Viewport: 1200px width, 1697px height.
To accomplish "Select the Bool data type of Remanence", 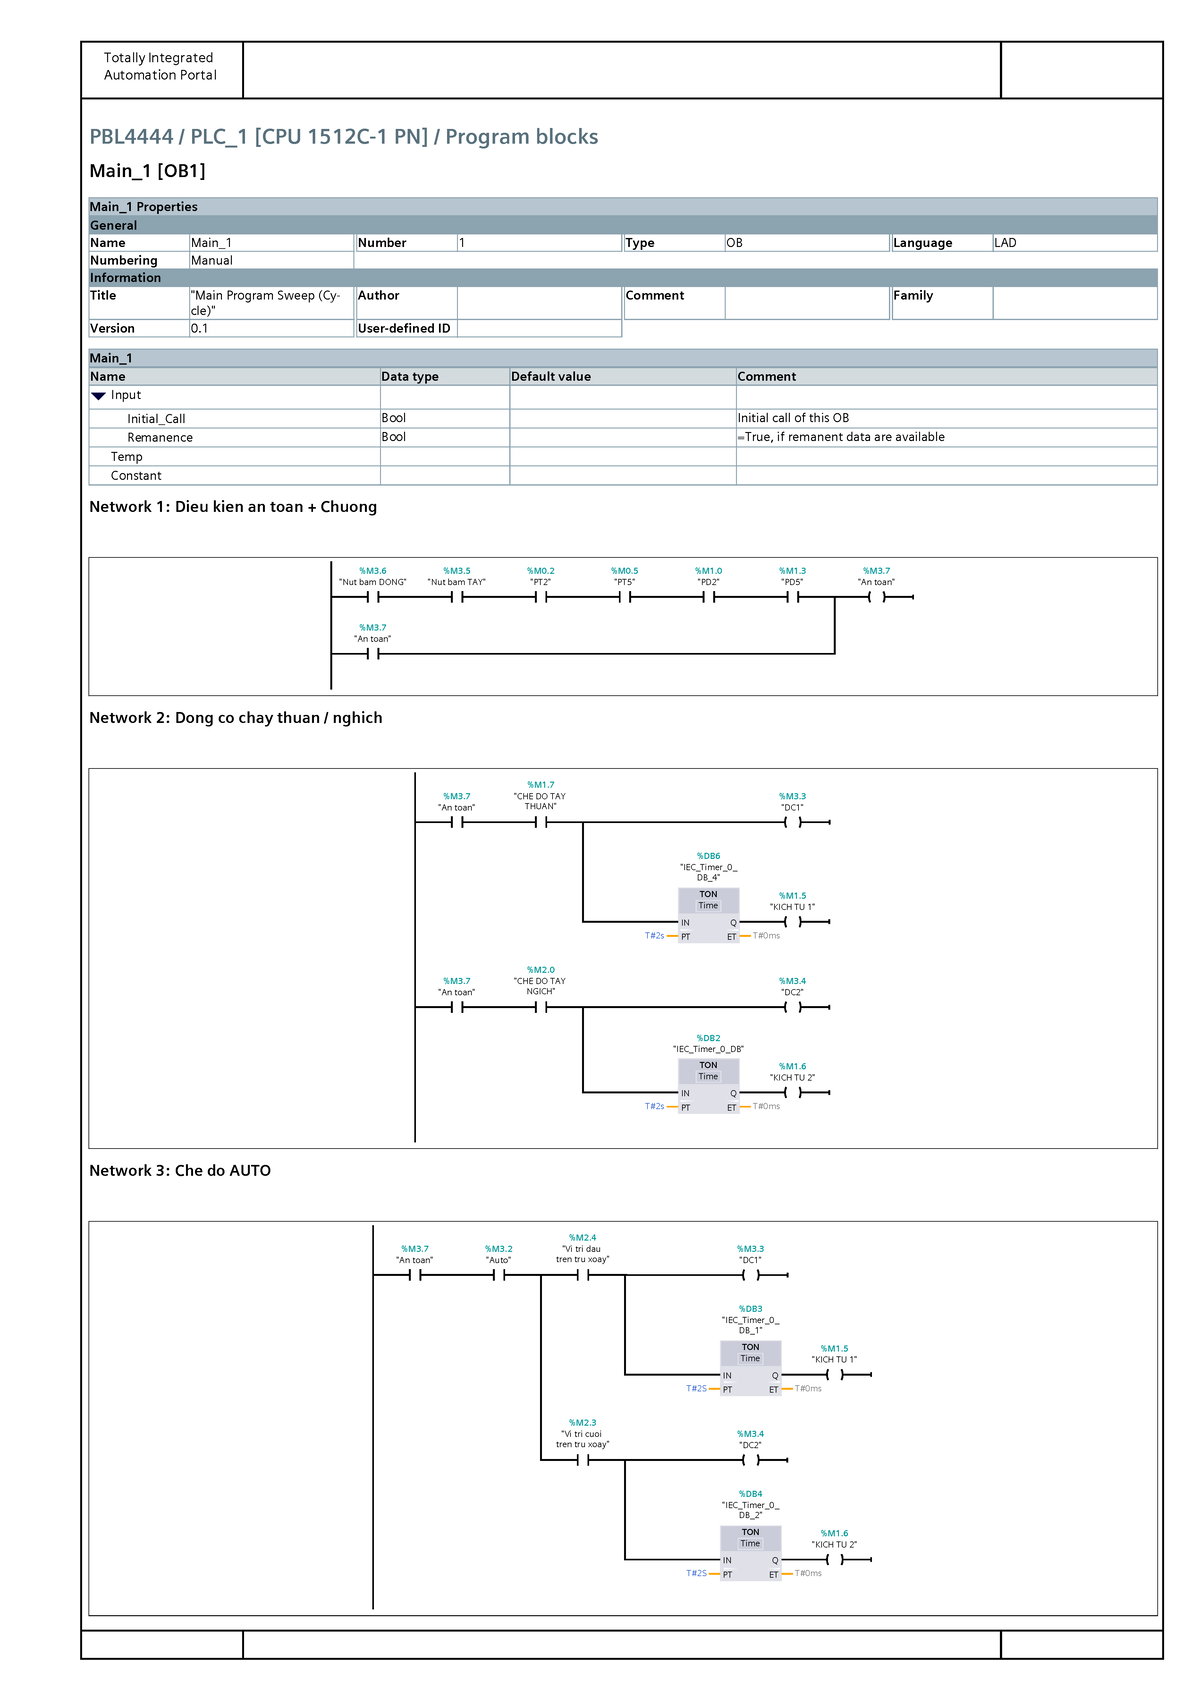I will (393, 437).
